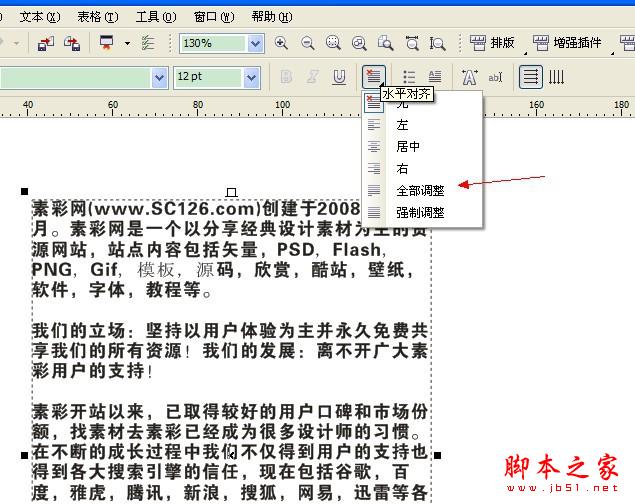
Task: Click Zoom to Page icon
Action: point(385,43)
